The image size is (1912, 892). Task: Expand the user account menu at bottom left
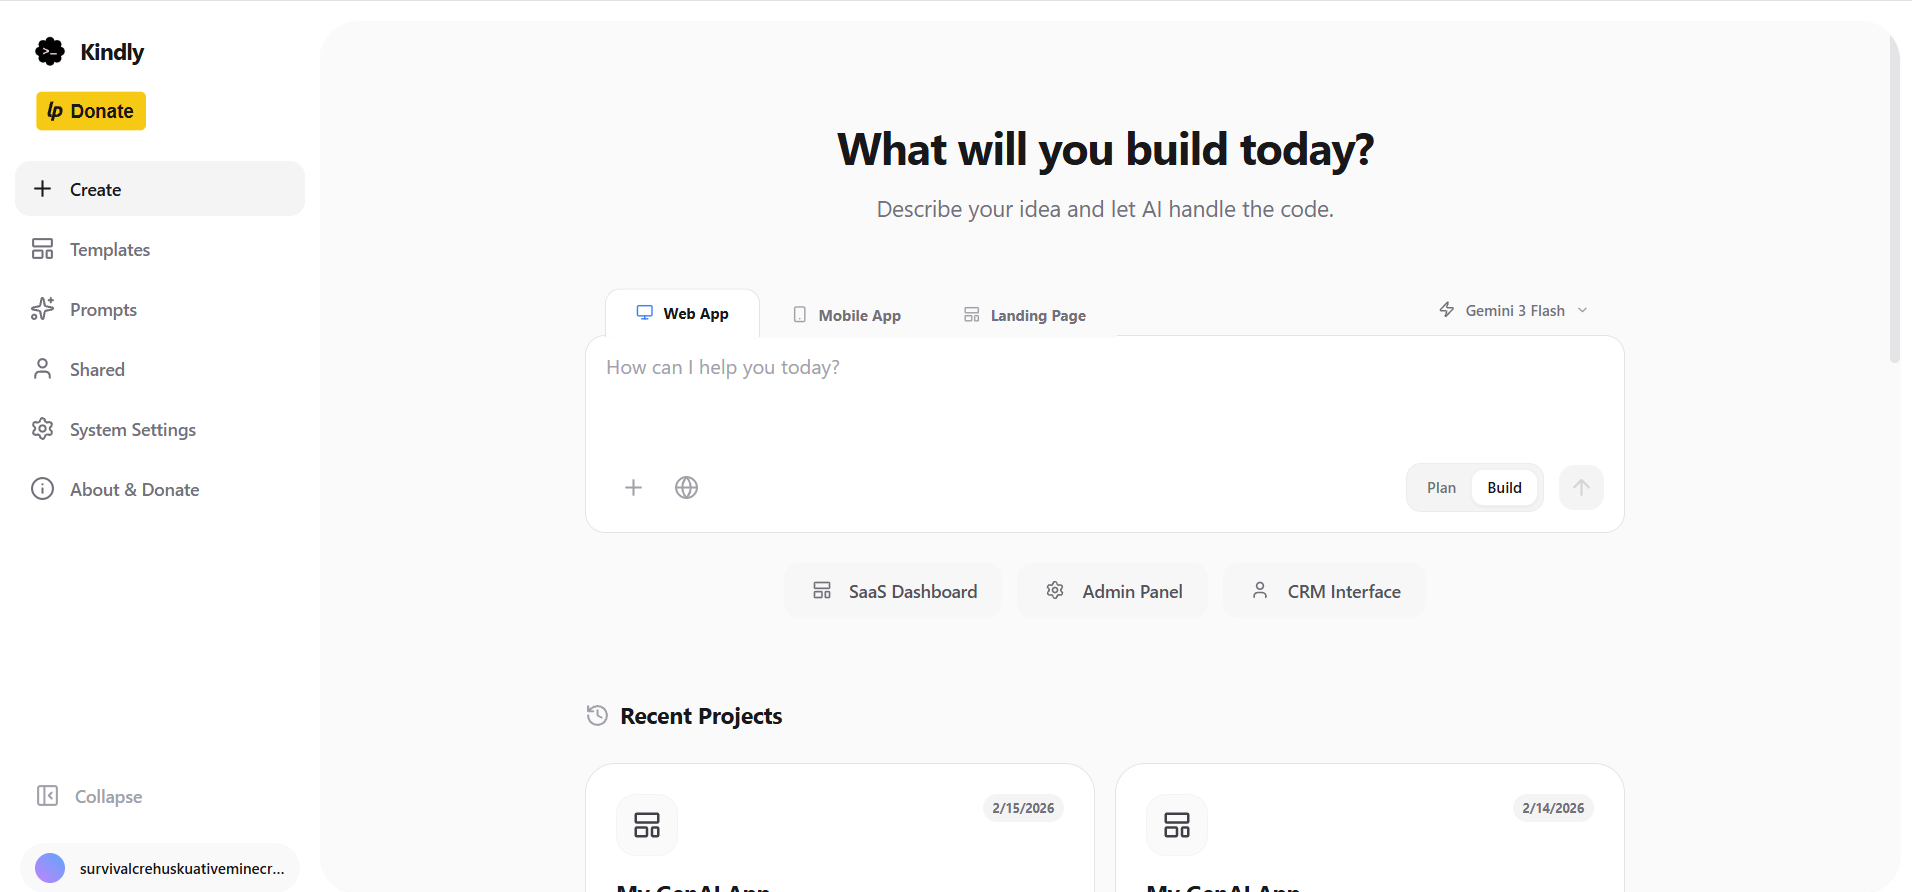[x=160, y=867]
